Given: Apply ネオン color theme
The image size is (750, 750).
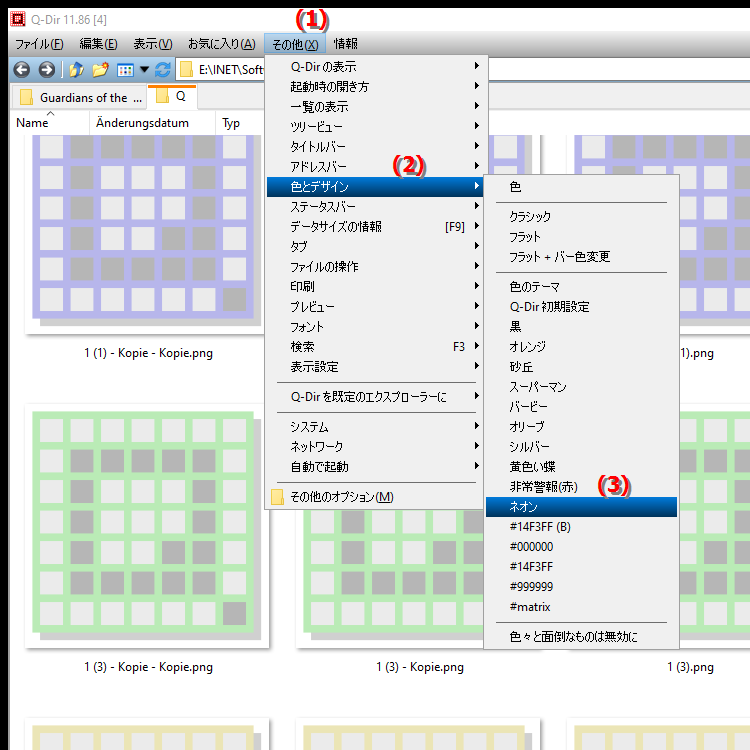Looking at the screenshot, I should pyautogui.click(x=581, y=507).
